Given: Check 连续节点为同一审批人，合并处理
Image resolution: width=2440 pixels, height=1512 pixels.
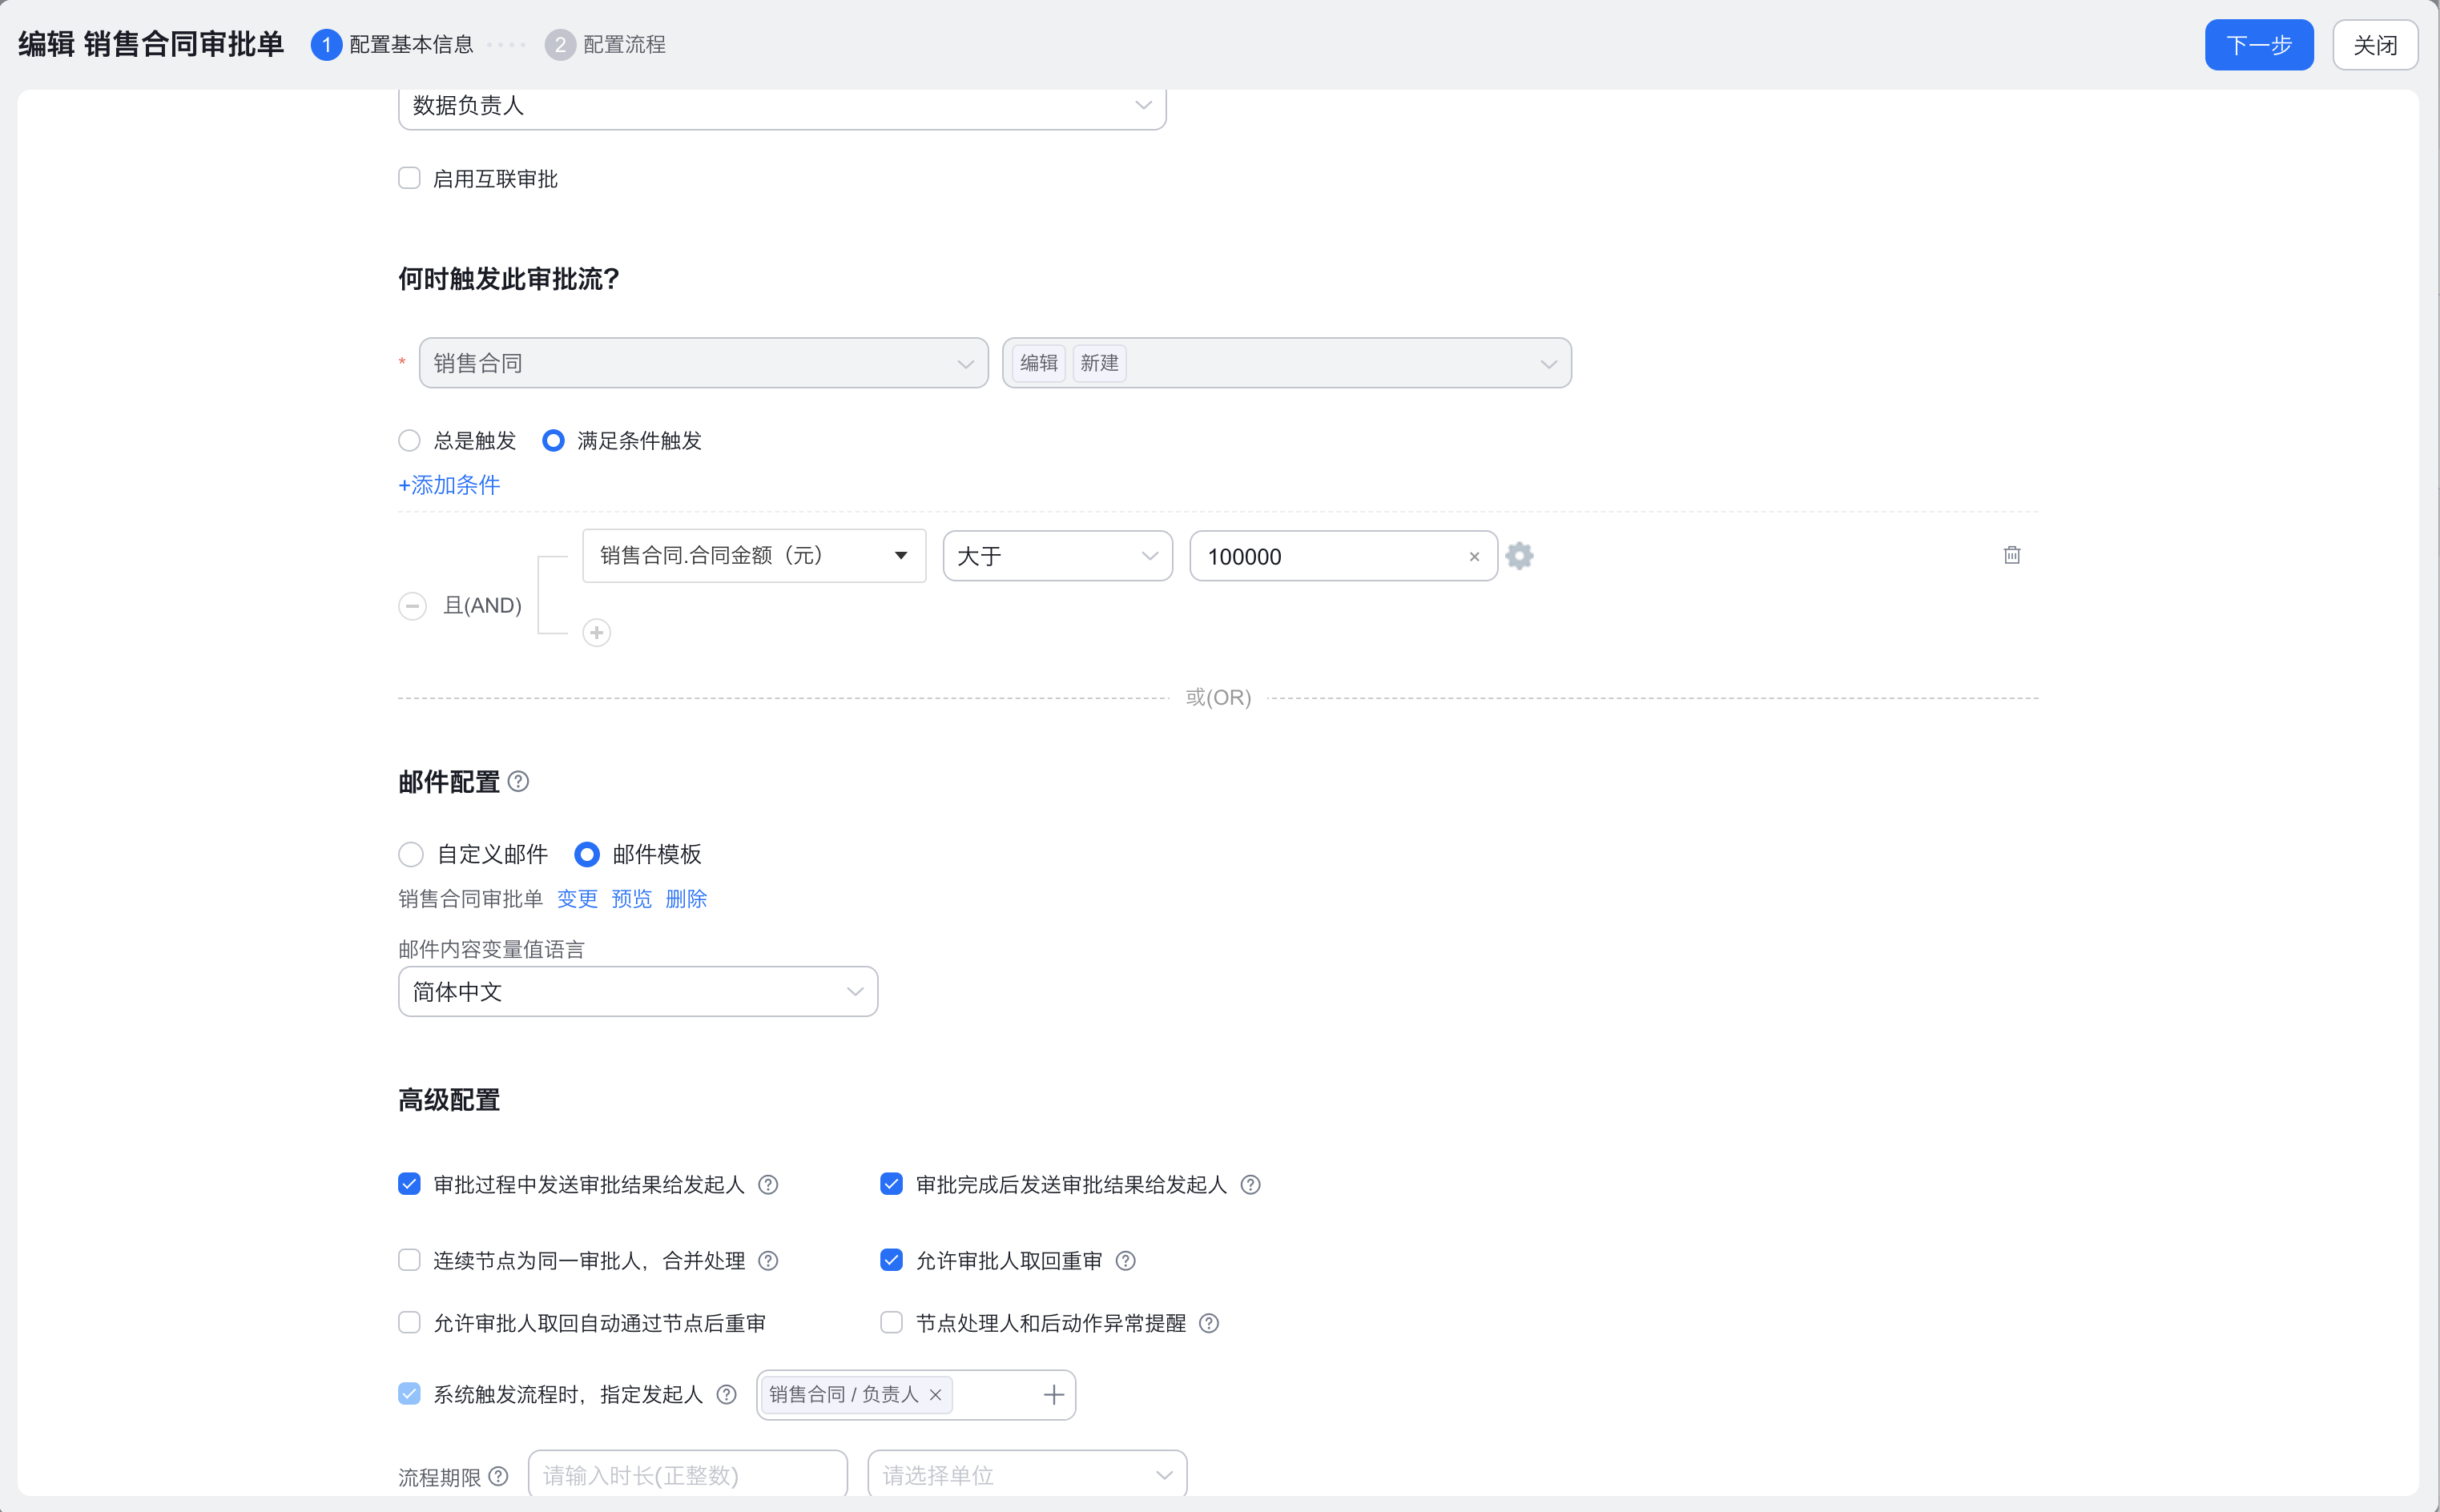Looking at the screenshot, I should [409, 1260].
